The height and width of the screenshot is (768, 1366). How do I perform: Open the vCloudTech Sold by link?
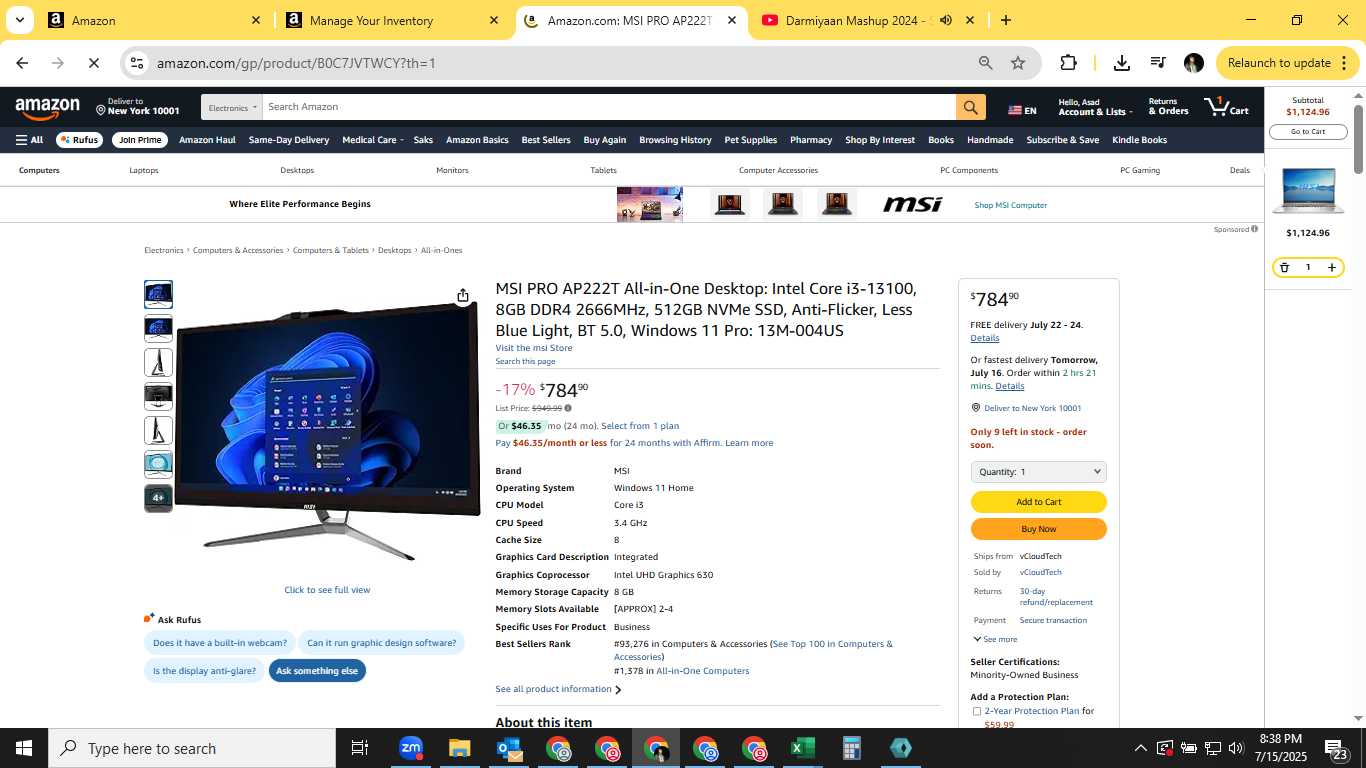pyautogui.click(x=1041, y=572)
